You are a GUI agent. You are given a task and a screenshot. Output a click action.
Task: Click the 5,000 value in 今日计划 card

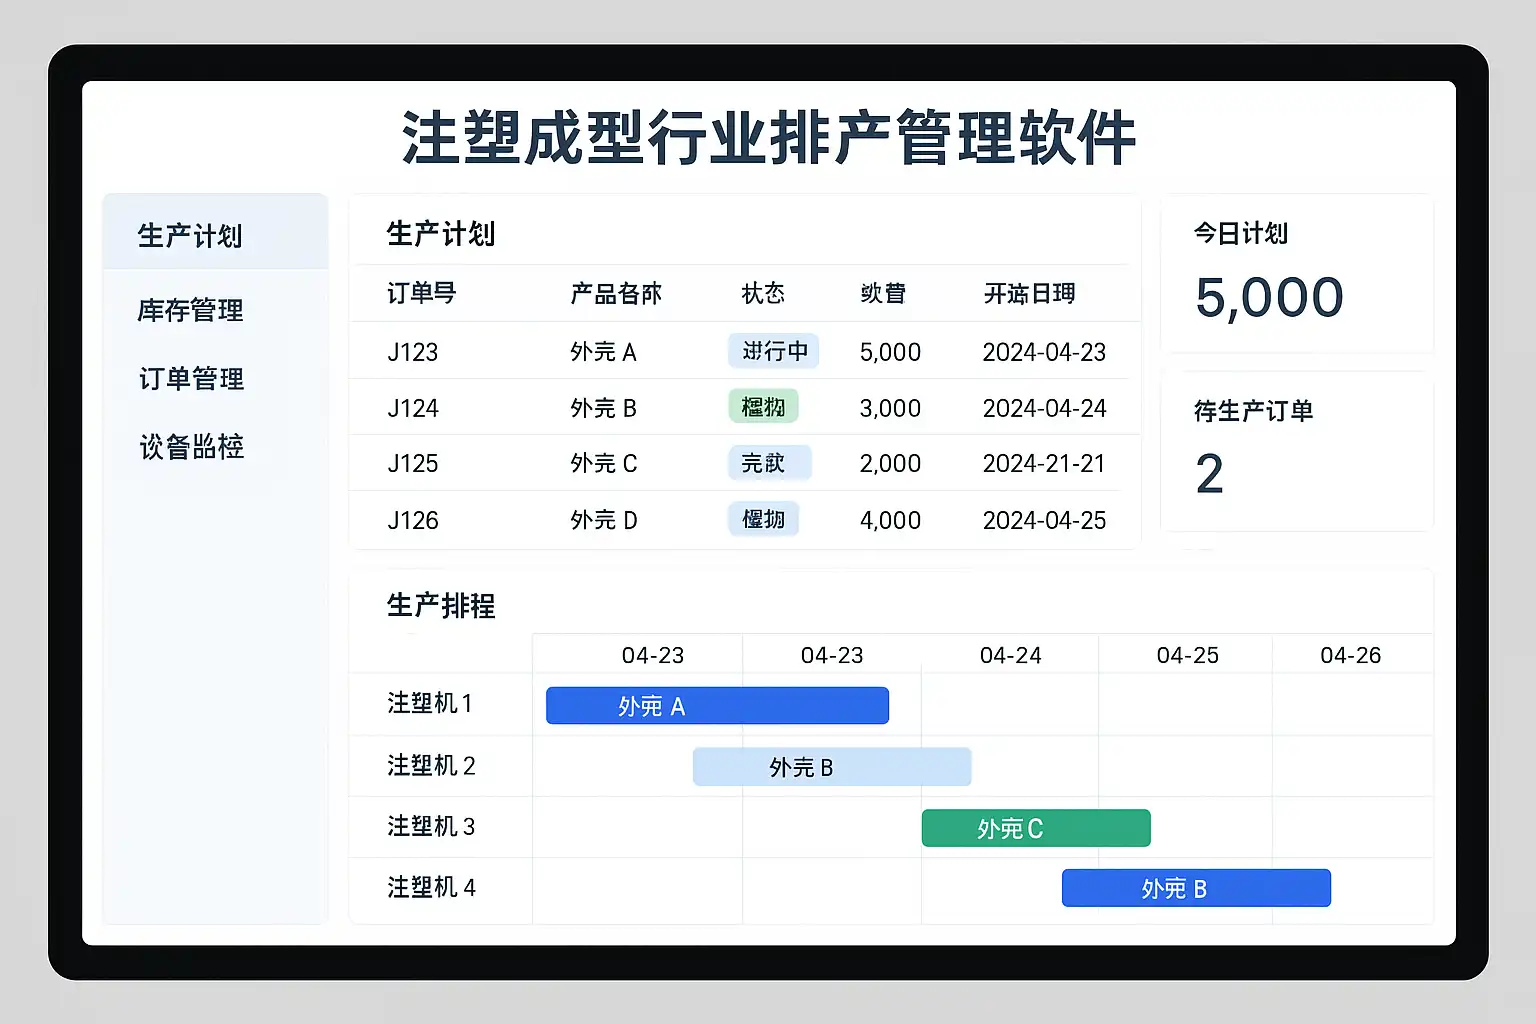point(1269,297)
